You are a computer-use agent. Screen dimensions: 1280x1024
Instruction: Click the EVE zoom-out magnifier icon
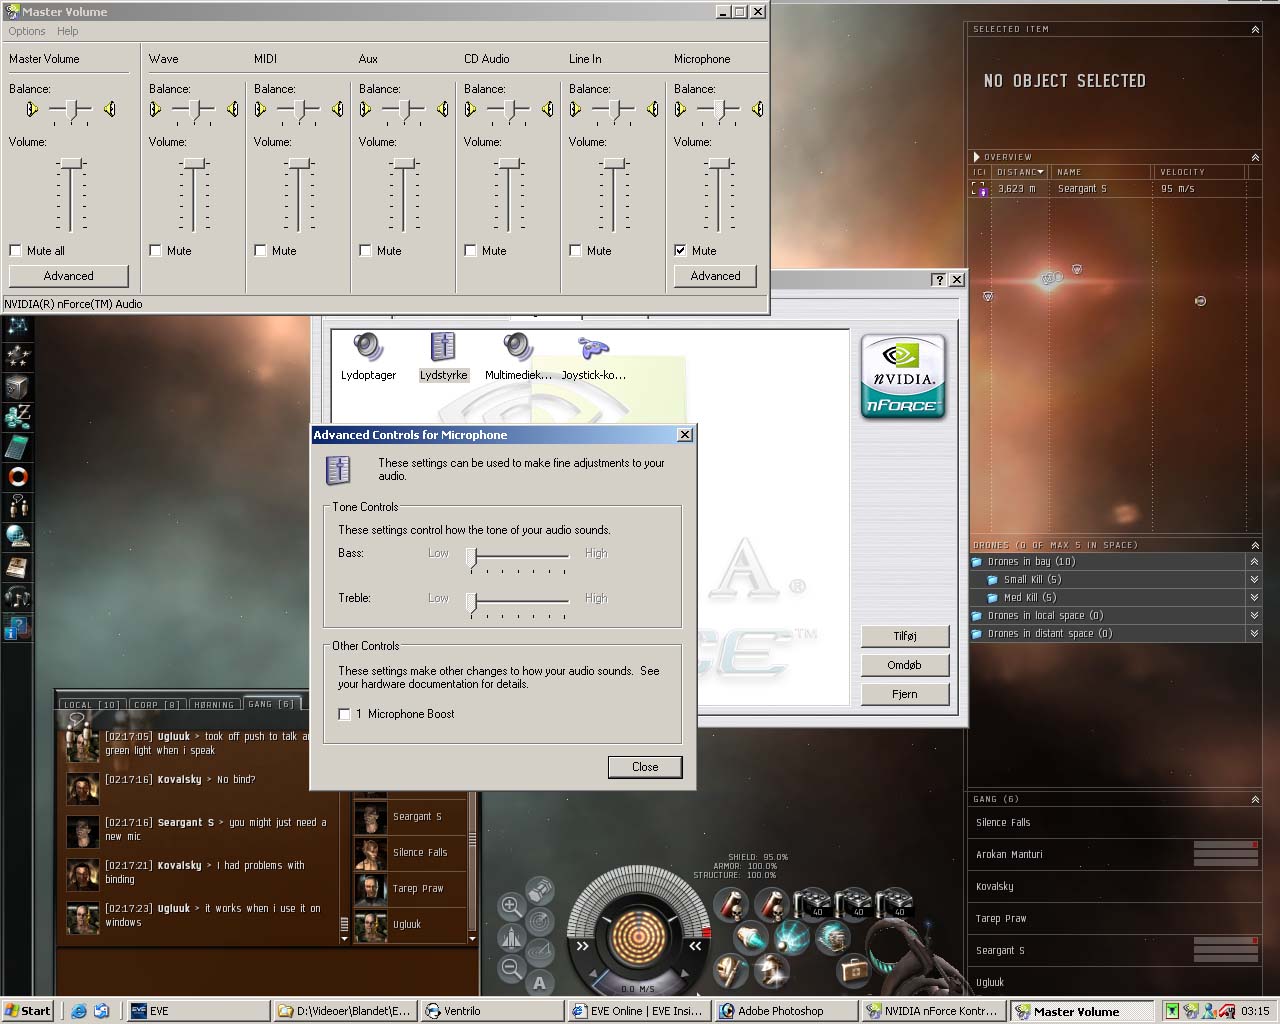tap(511, 967)
